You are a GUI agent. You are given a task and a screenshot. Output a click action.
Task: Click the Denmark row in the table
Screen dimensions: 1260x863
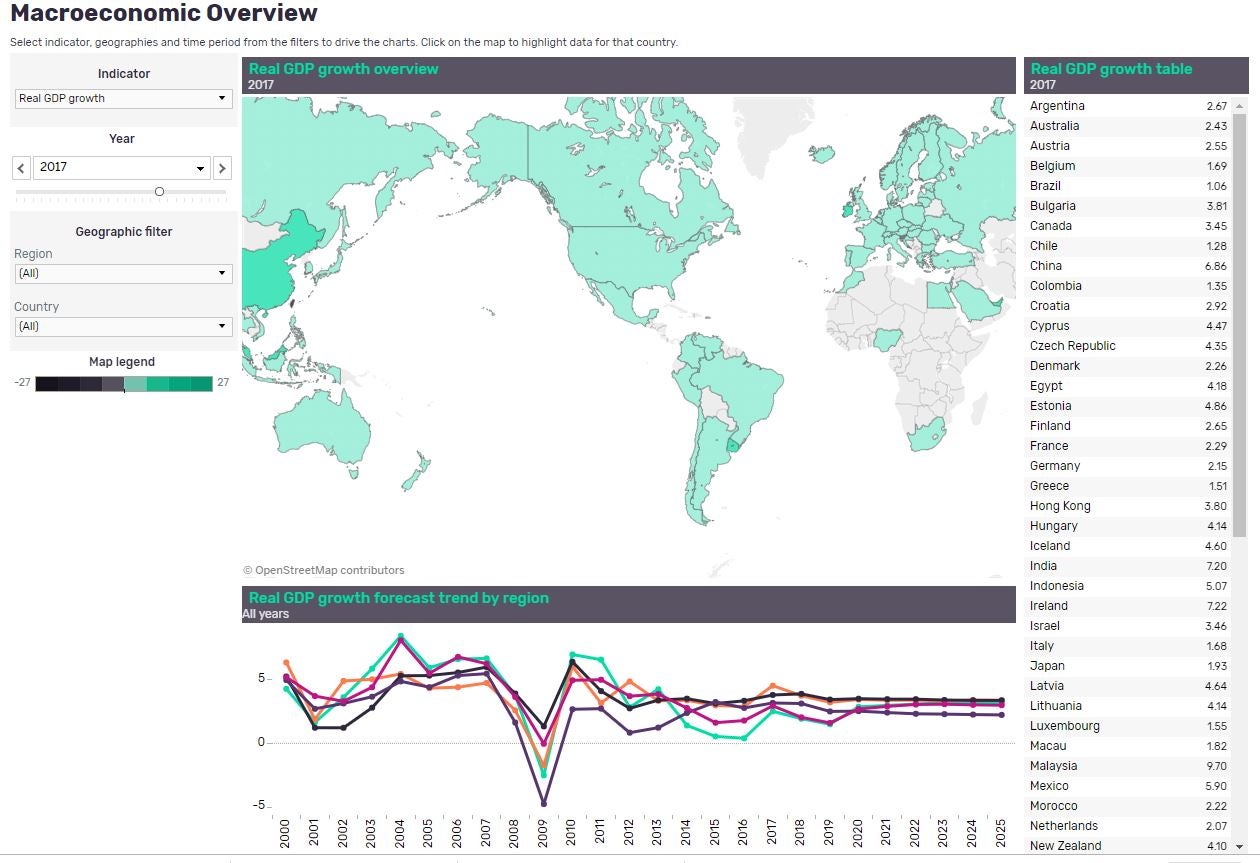(1128, 366)
